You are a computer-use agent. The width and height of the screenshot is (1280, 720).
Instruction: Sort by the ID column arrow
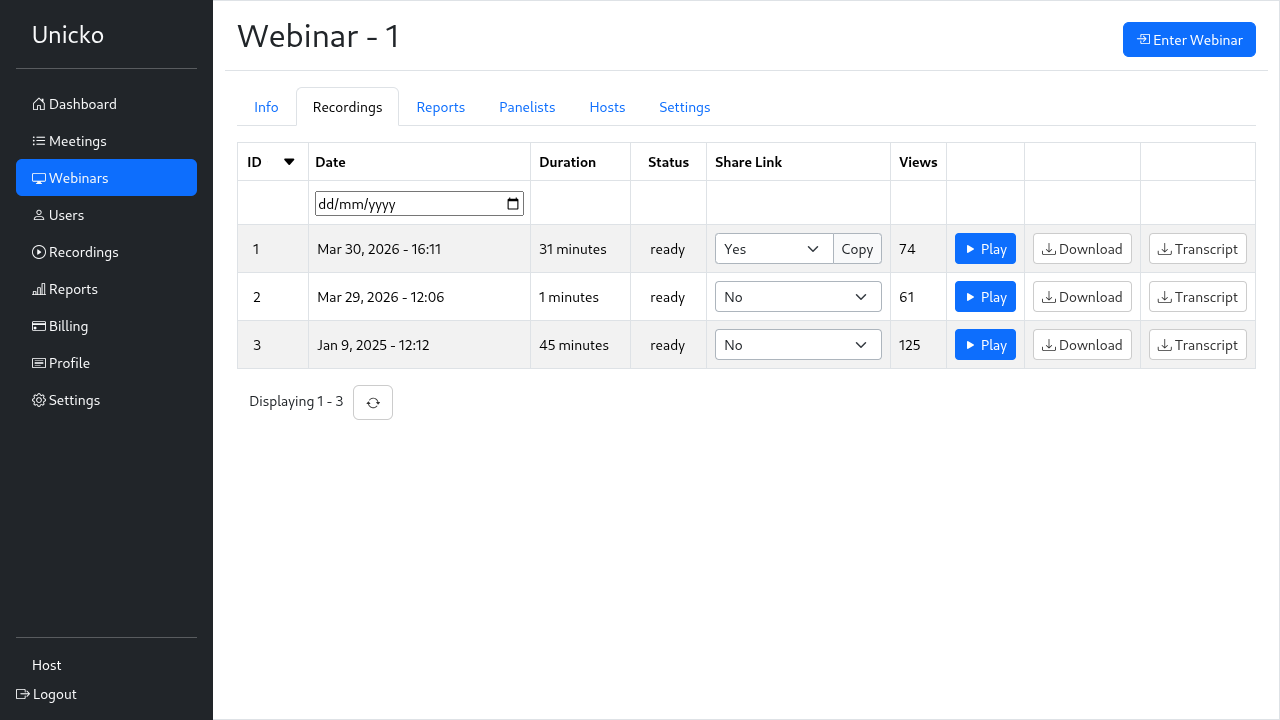289,162
